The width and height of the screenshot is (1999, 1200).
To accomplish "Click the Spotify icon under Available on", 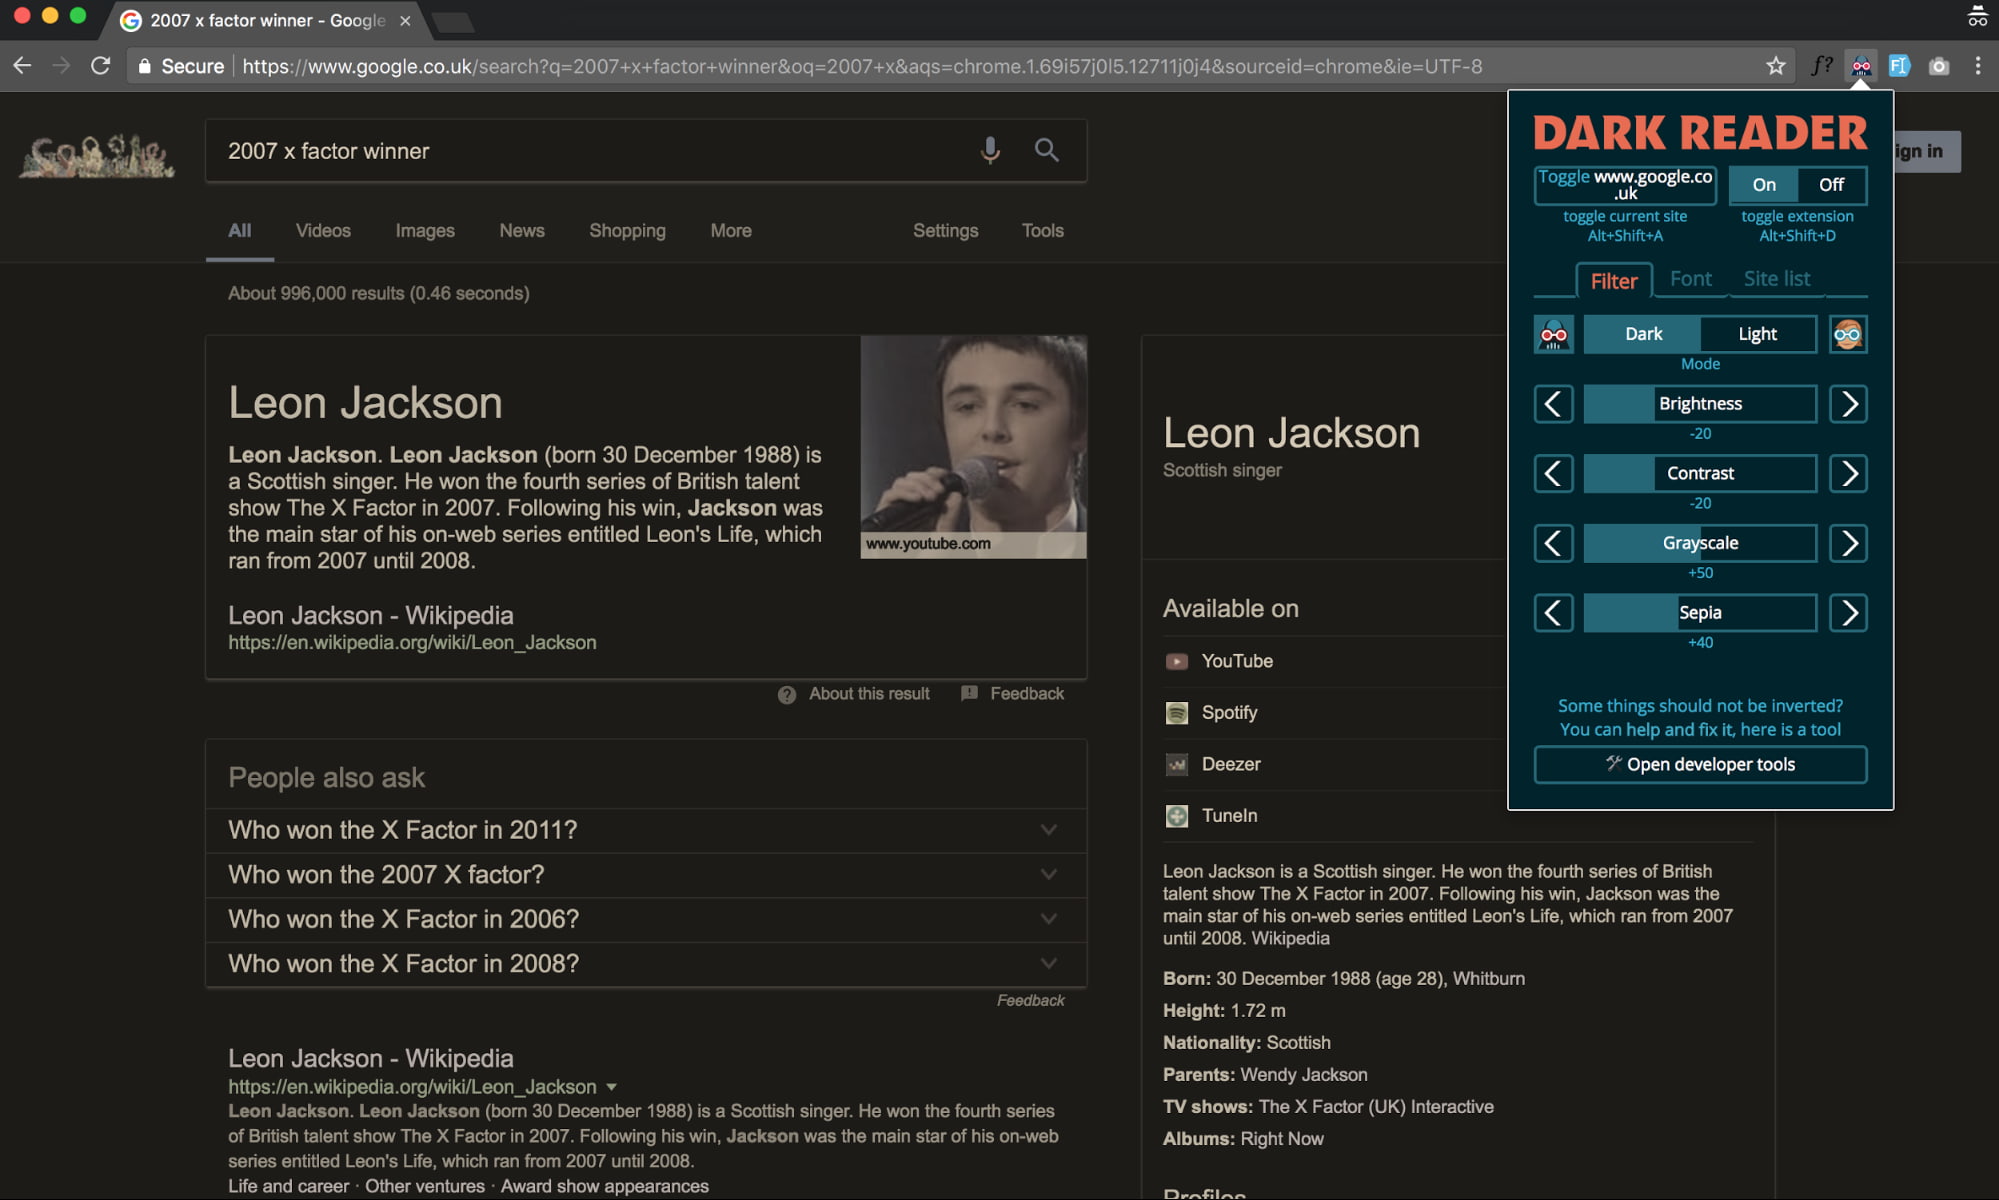I will coord(1177,713).
